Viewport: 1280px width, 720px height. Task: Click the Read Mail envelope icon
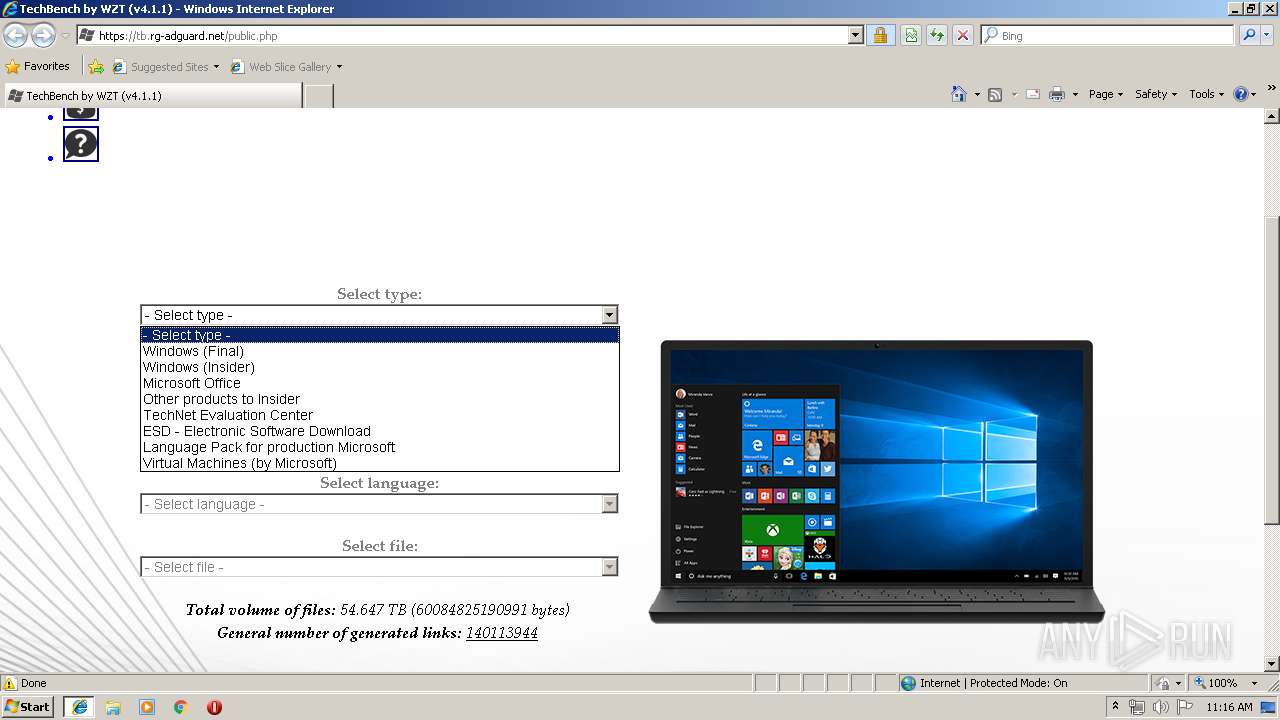1032,94
